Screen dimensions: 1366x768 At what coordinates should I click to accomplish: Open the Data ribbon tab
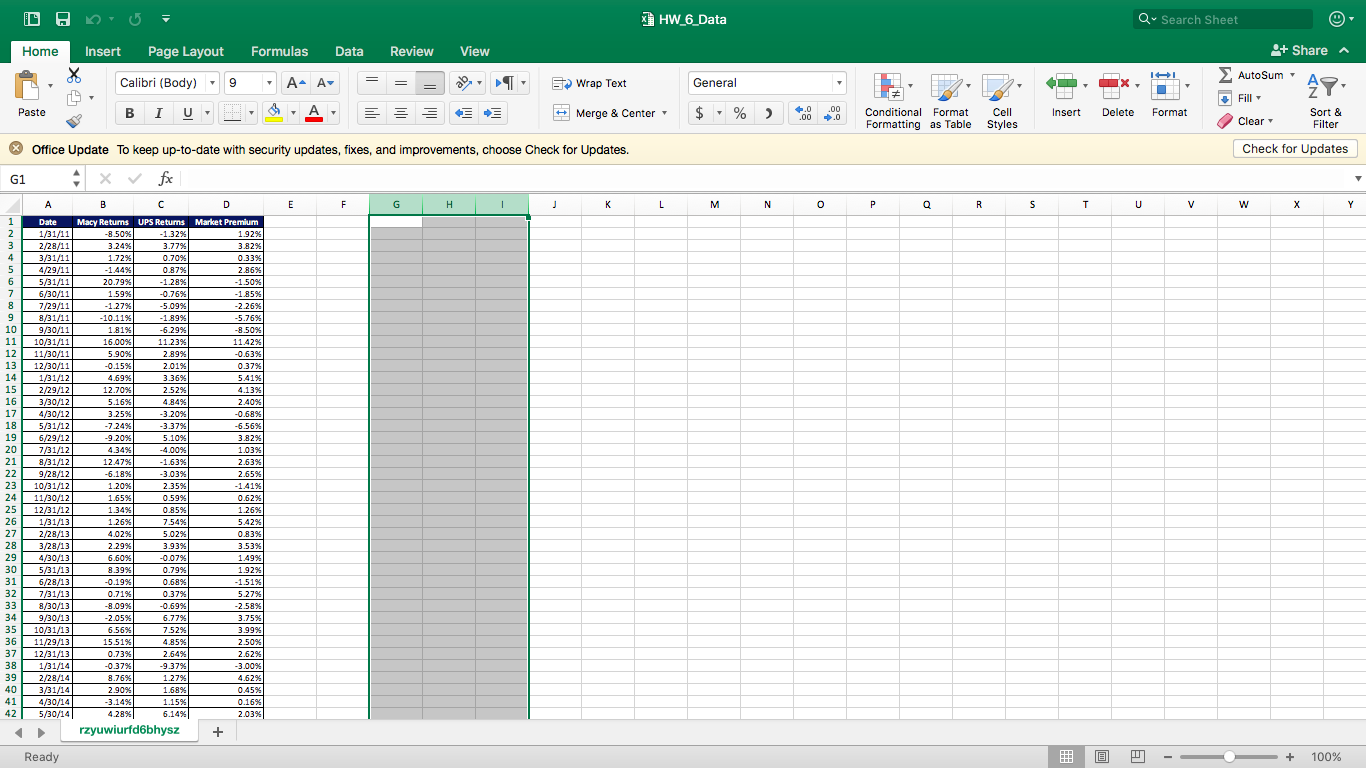pyautogui.click(x=349, y=51)
